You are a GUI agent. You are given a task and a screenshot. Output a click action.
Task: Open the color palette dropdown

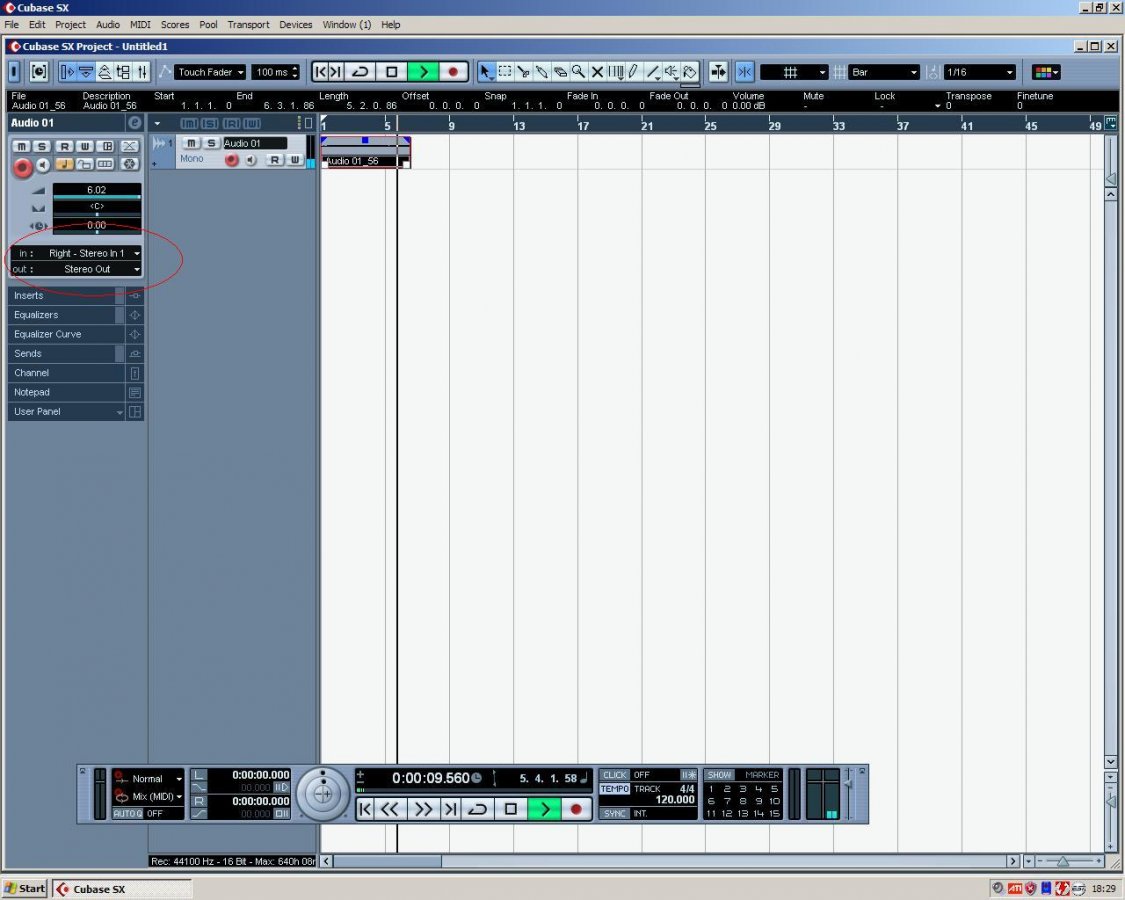1046,72
